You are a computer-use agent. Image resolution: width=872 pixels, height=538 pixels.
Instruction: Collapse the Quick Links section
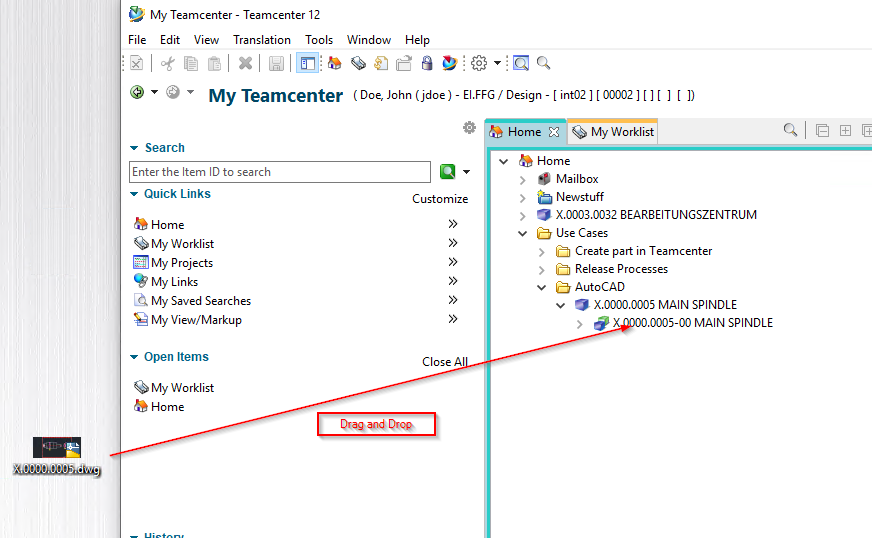135,194
